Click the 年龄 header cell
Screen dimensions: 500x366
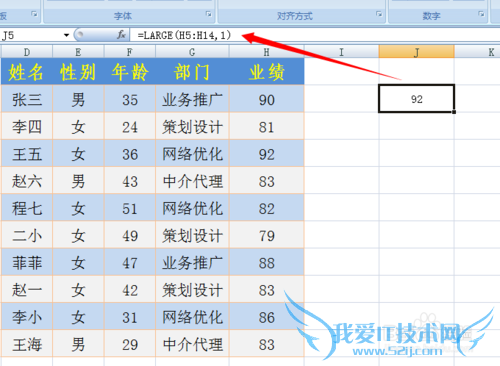[130, 72]
